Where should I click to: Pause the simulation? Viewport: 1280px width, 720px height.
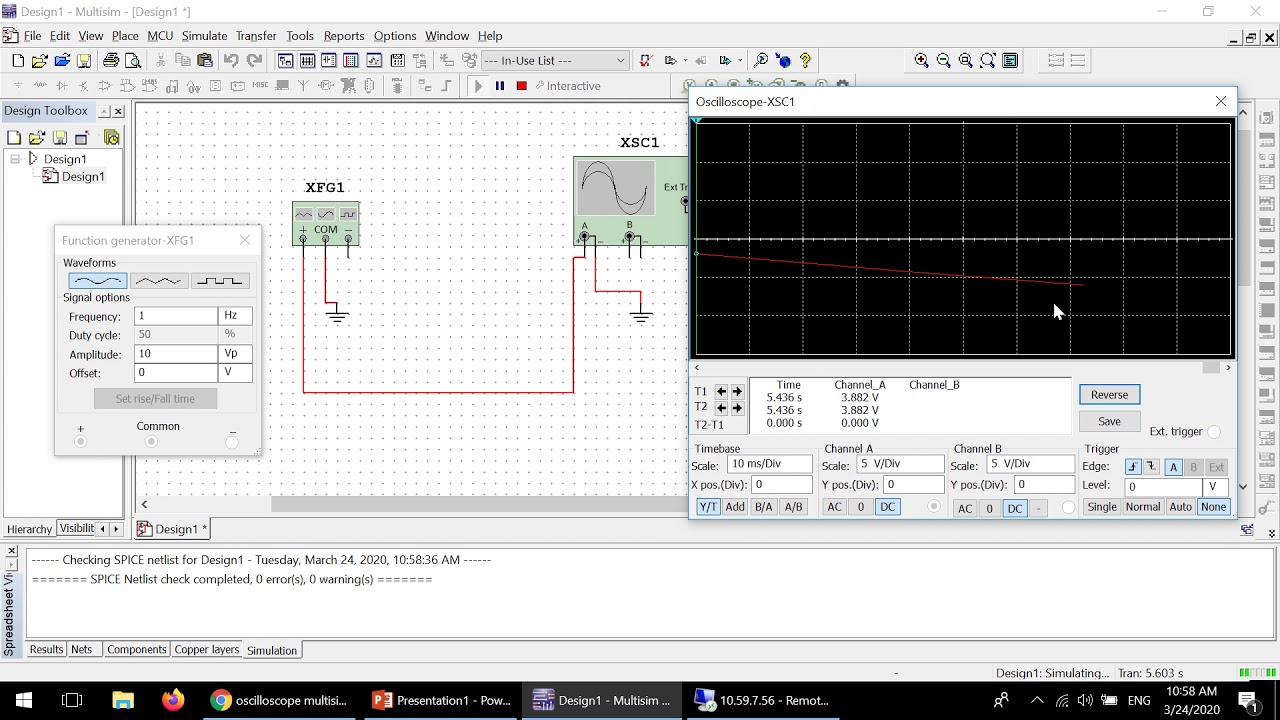click(500, 86)
